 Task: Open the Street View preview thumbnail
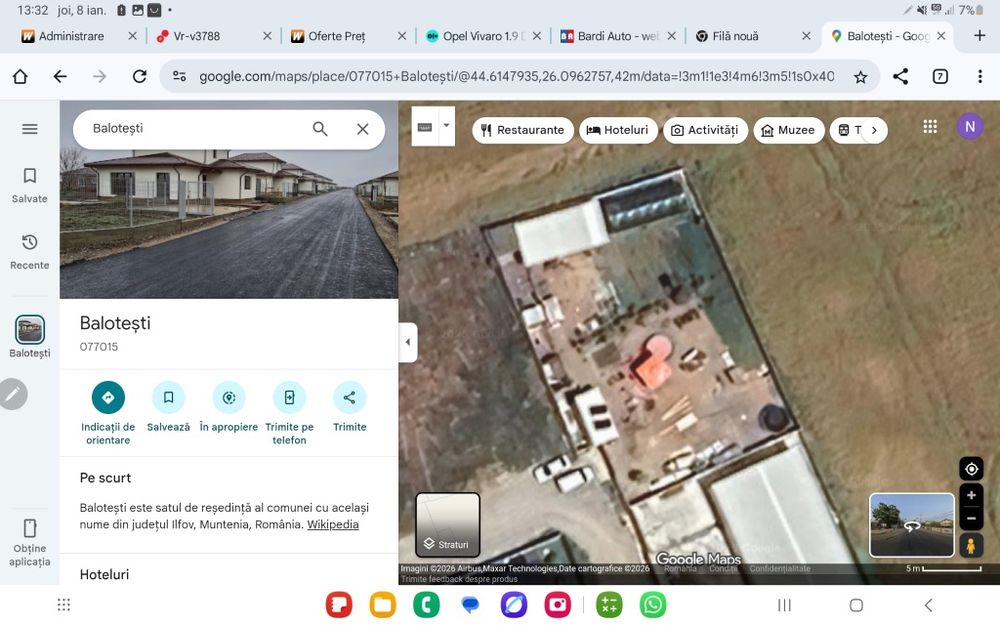[x=911, y=526]
